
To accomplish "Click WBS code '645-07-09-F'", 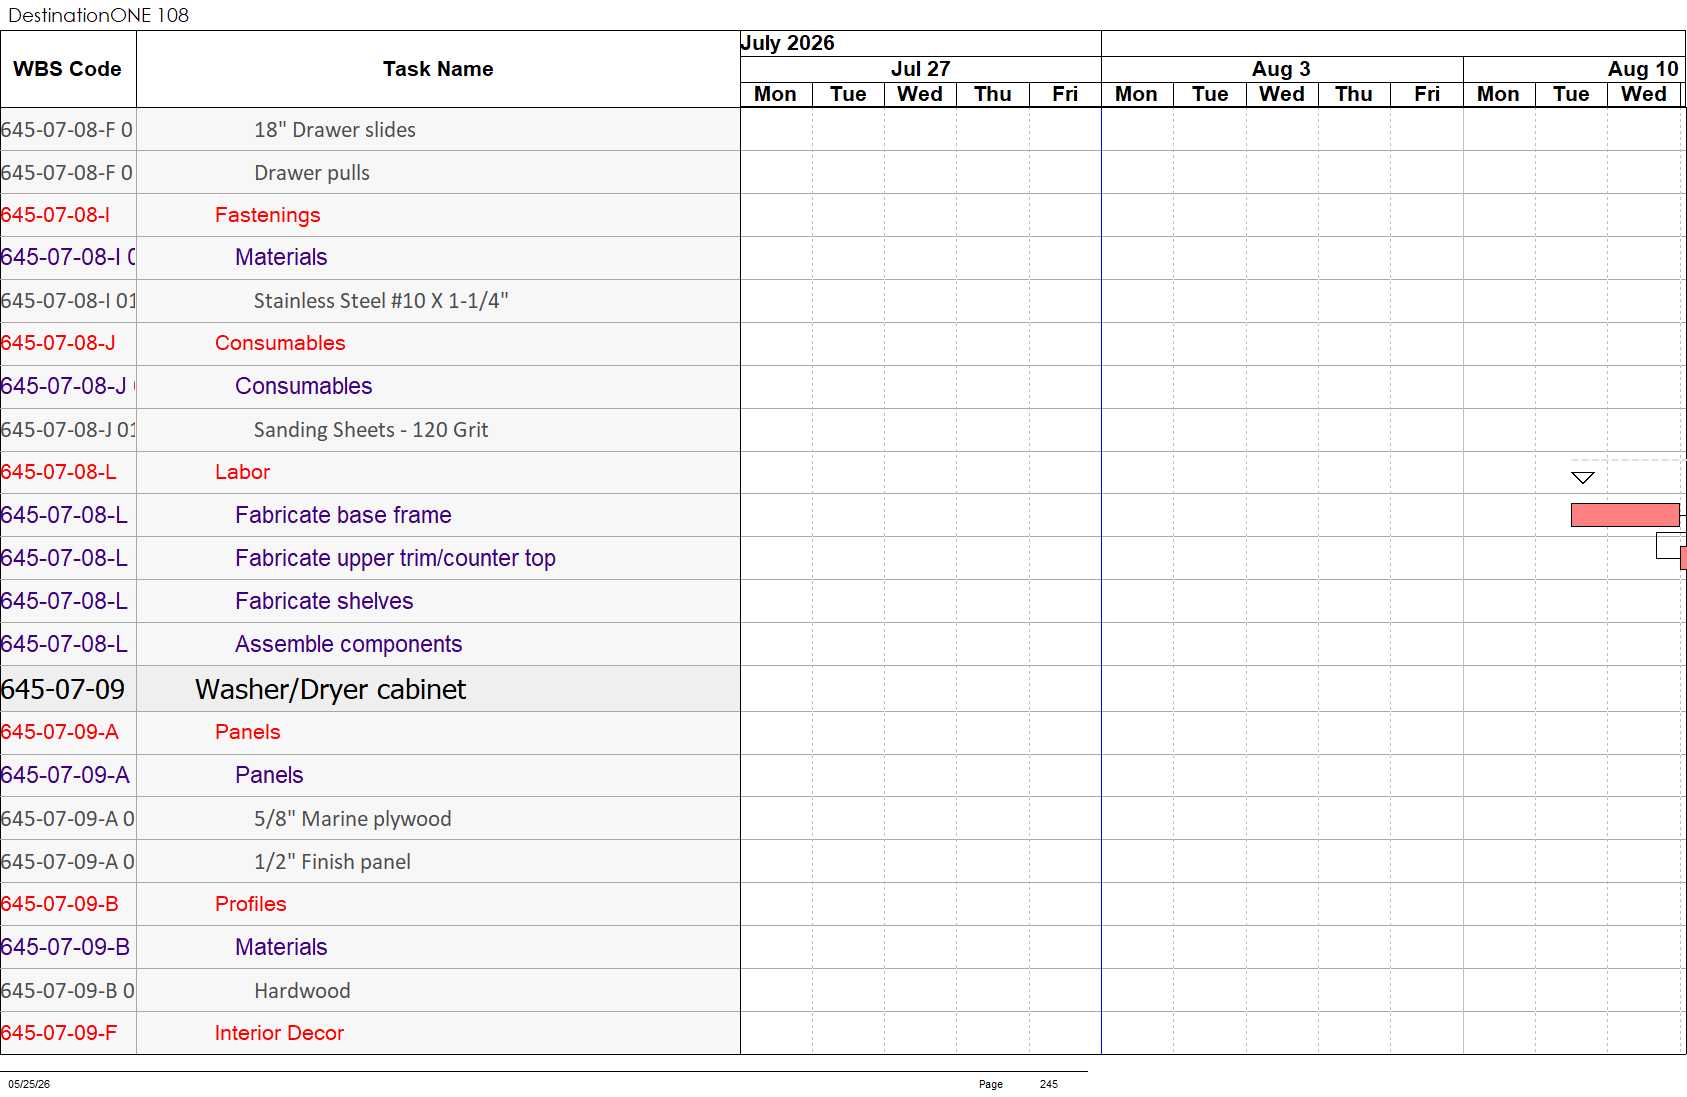I will pos(59,1033).
